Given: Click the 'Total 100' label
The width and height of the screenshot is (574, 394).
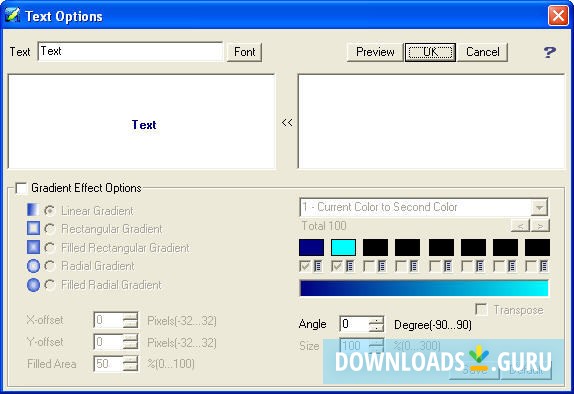Looking at the screenshot, I should click(x=324, y=226).
